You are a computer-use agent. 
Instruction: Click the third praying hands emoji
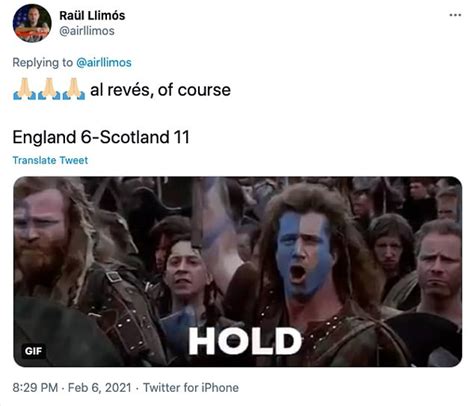point(74,89)
